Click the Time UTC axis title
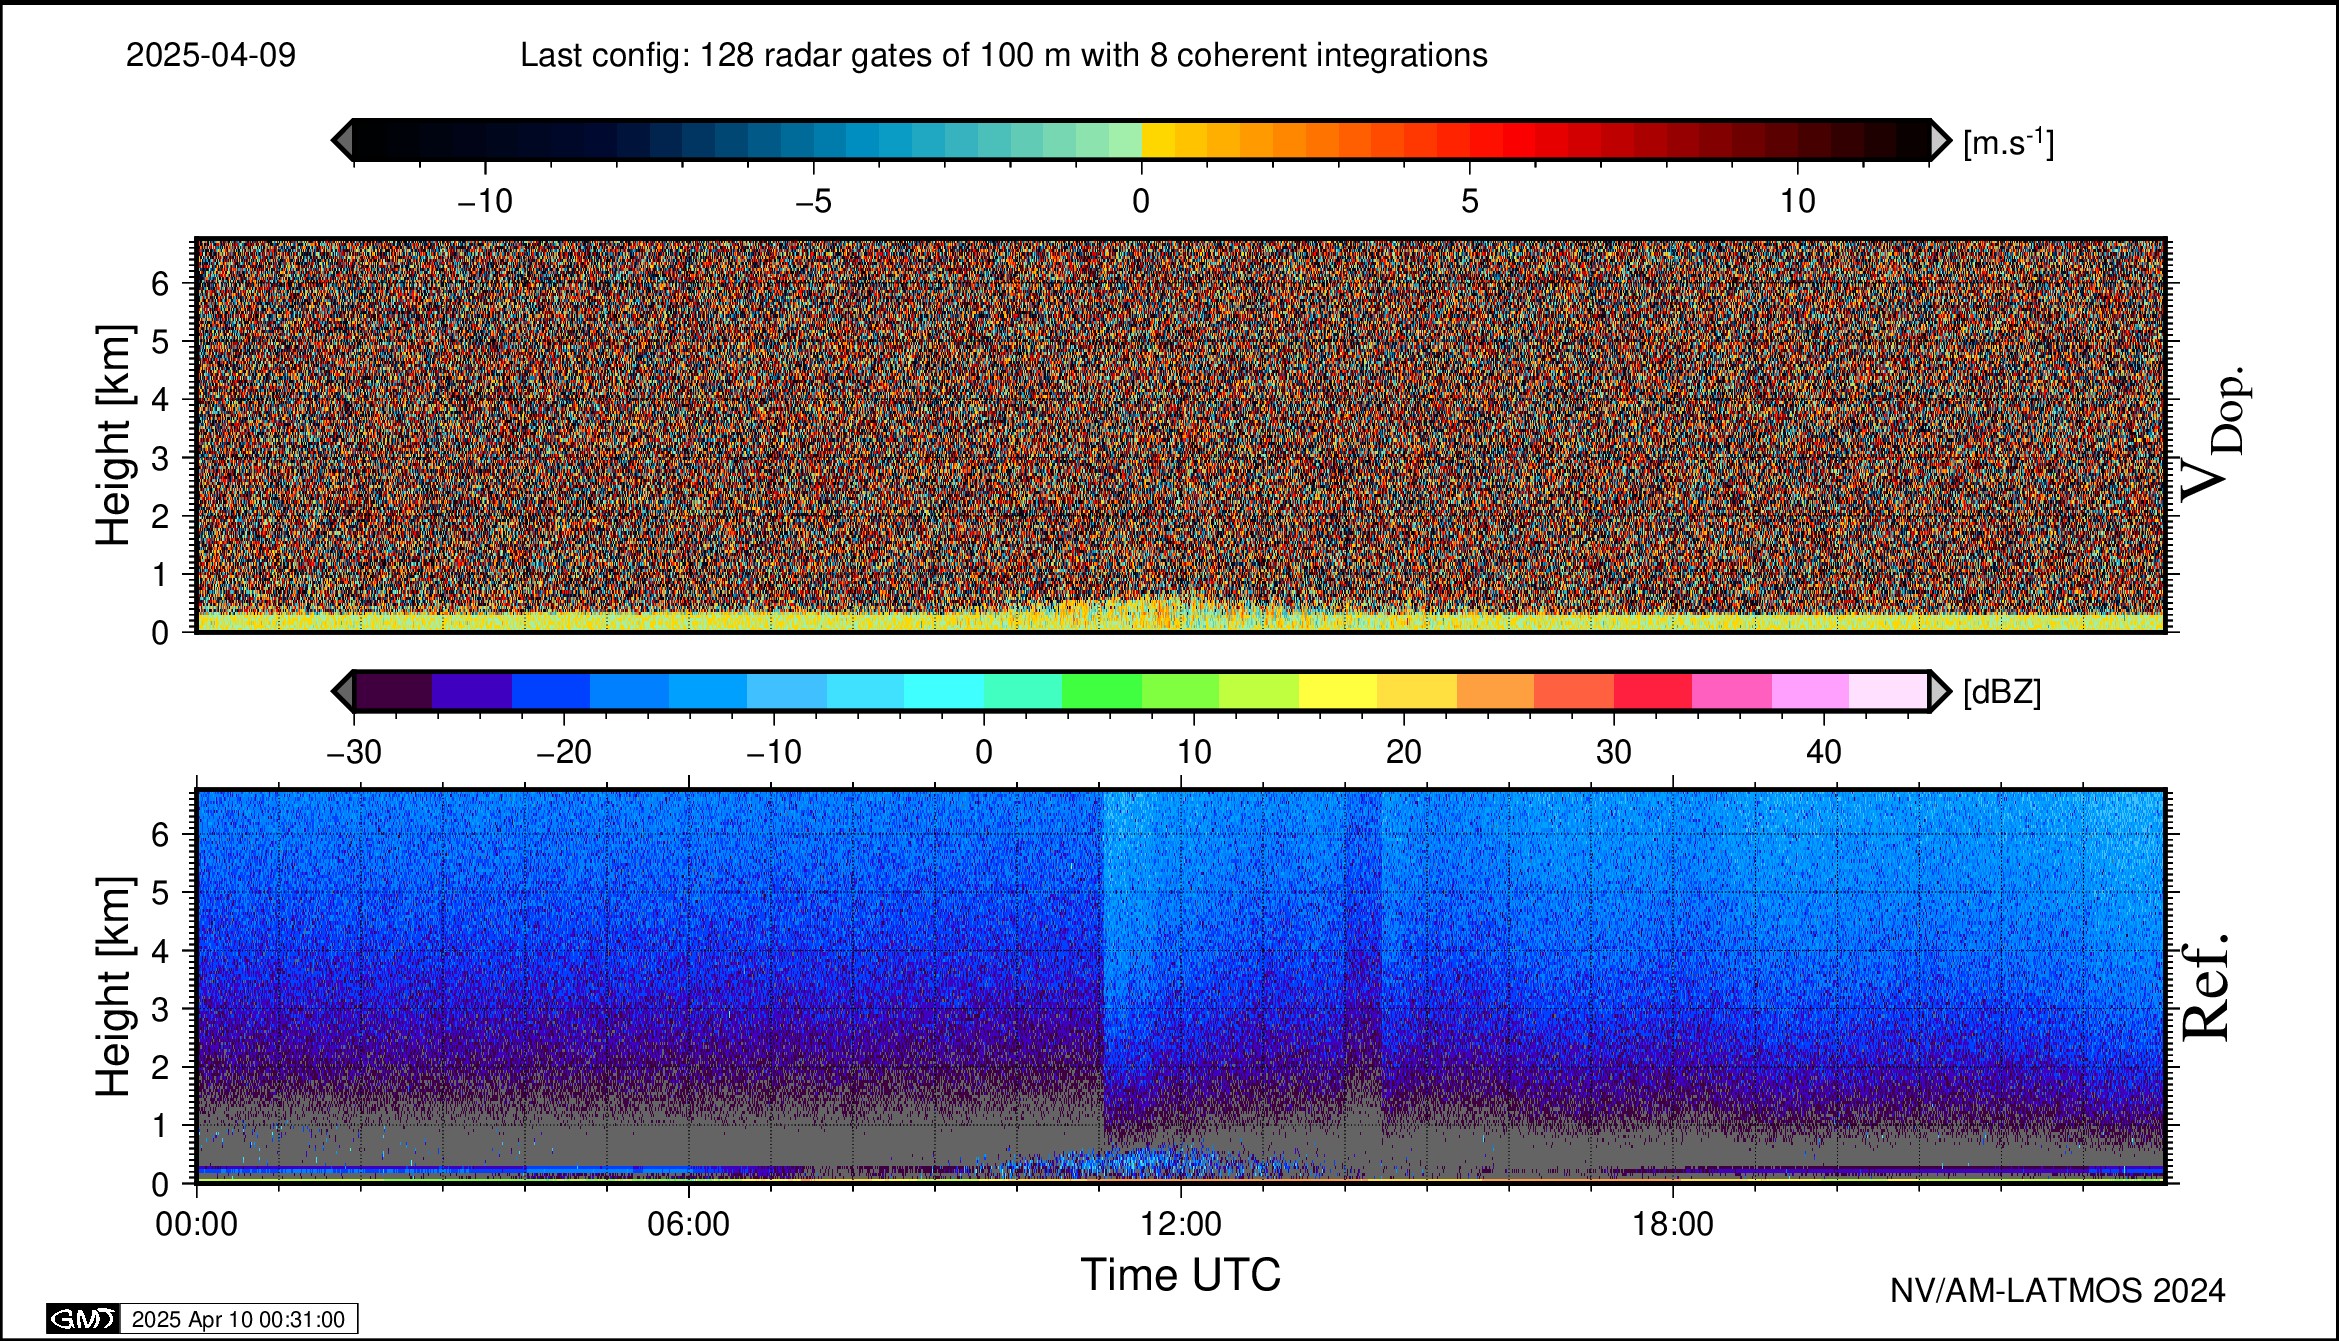The width and height of the screenshot is (2339, 1341). coord(1180,1276)
